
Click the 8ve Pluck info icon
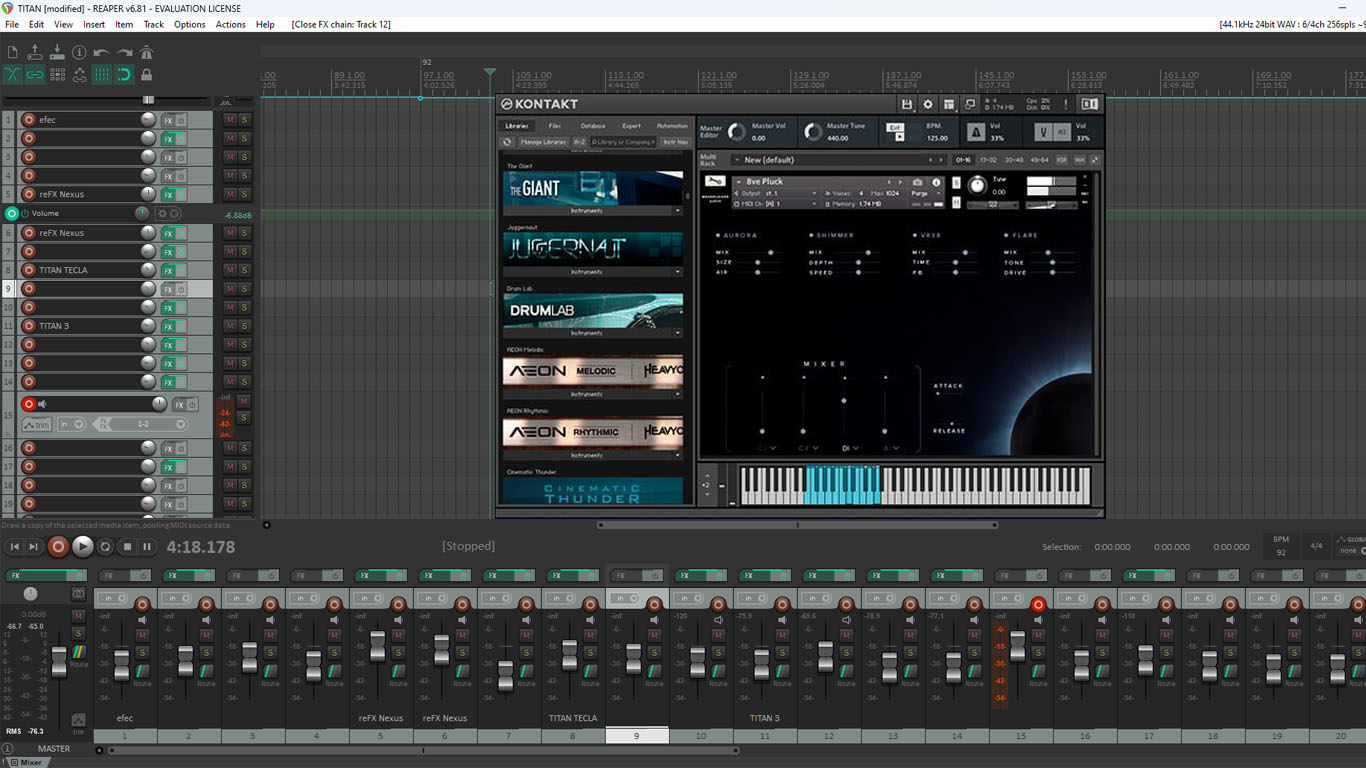(936, 182)
